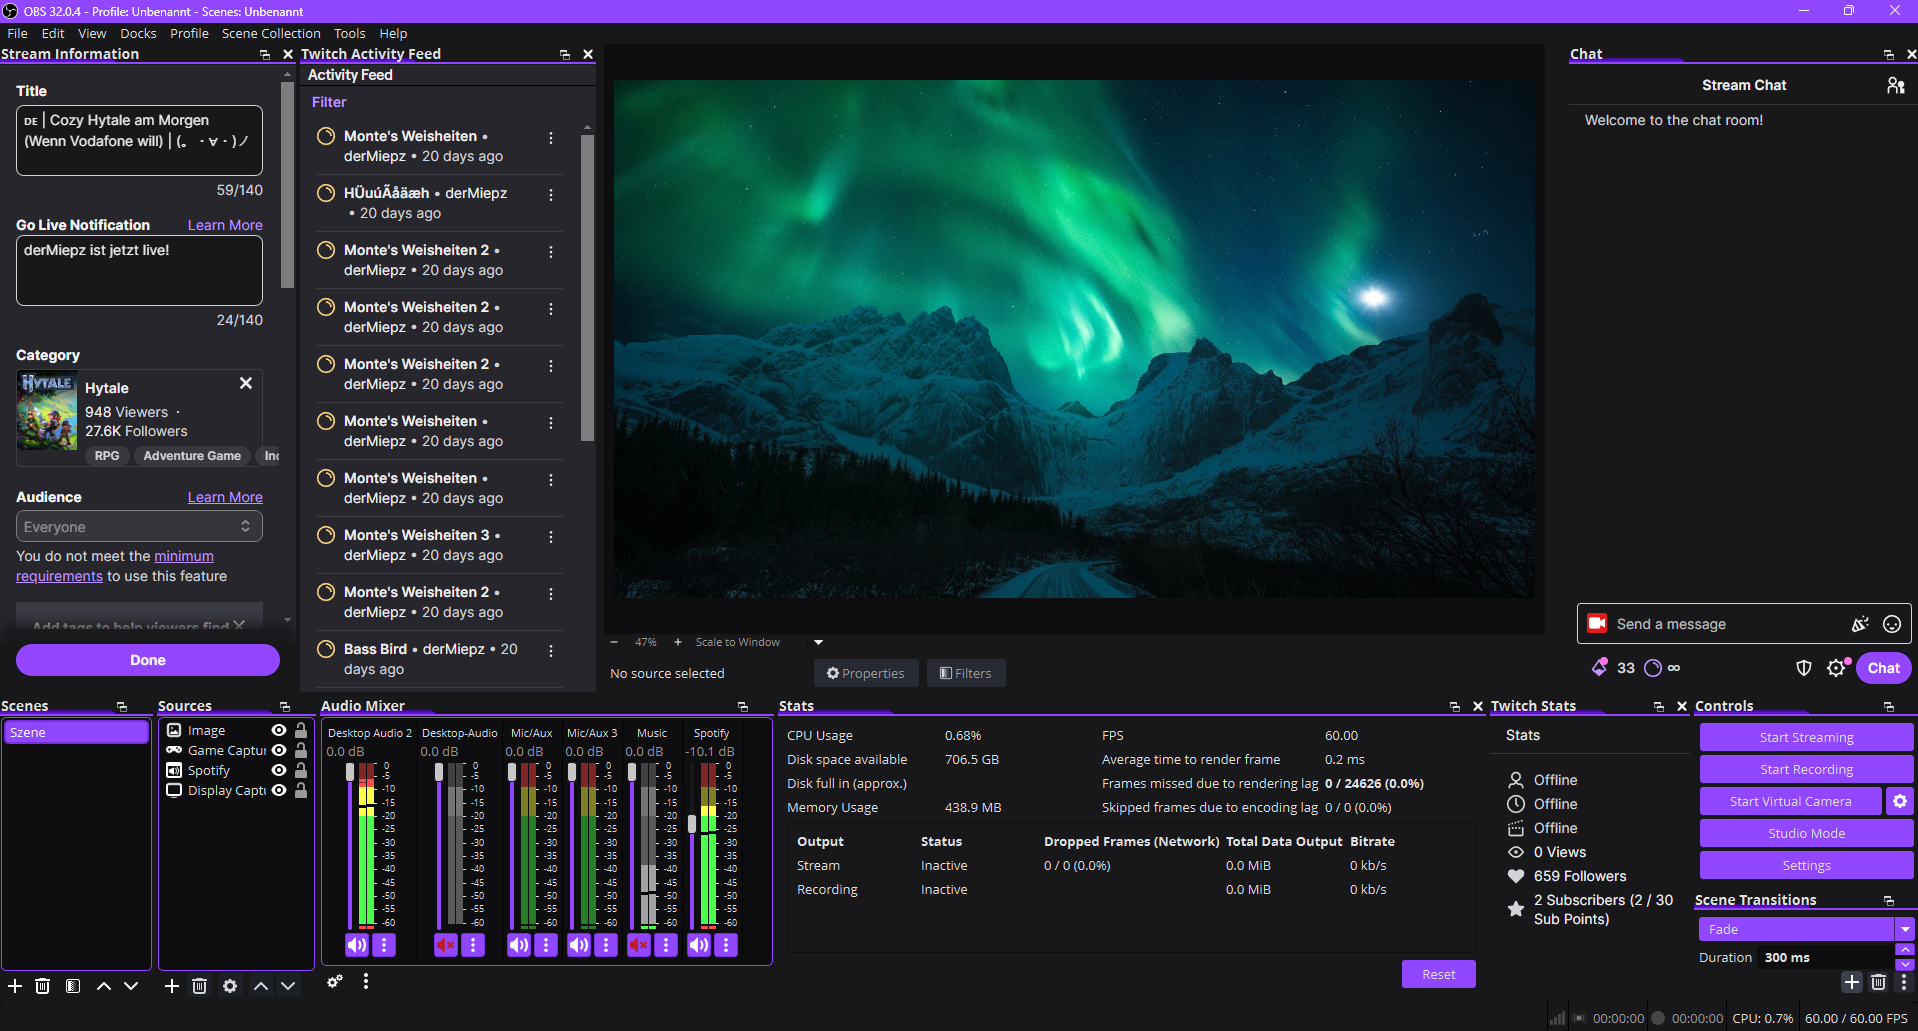Click Start Recording button
This screenshot has width=1918, height=1031.
coord(1806,769)
